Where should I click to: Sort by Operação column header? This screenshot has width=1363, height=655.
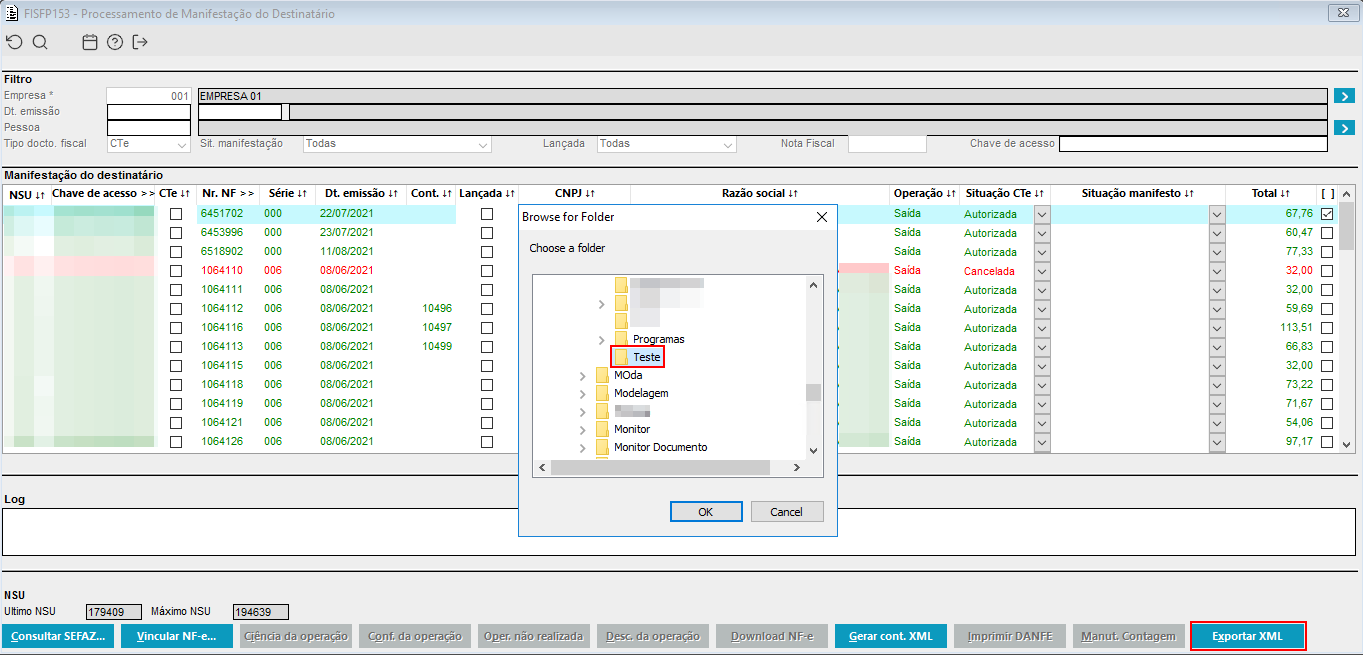924,194
